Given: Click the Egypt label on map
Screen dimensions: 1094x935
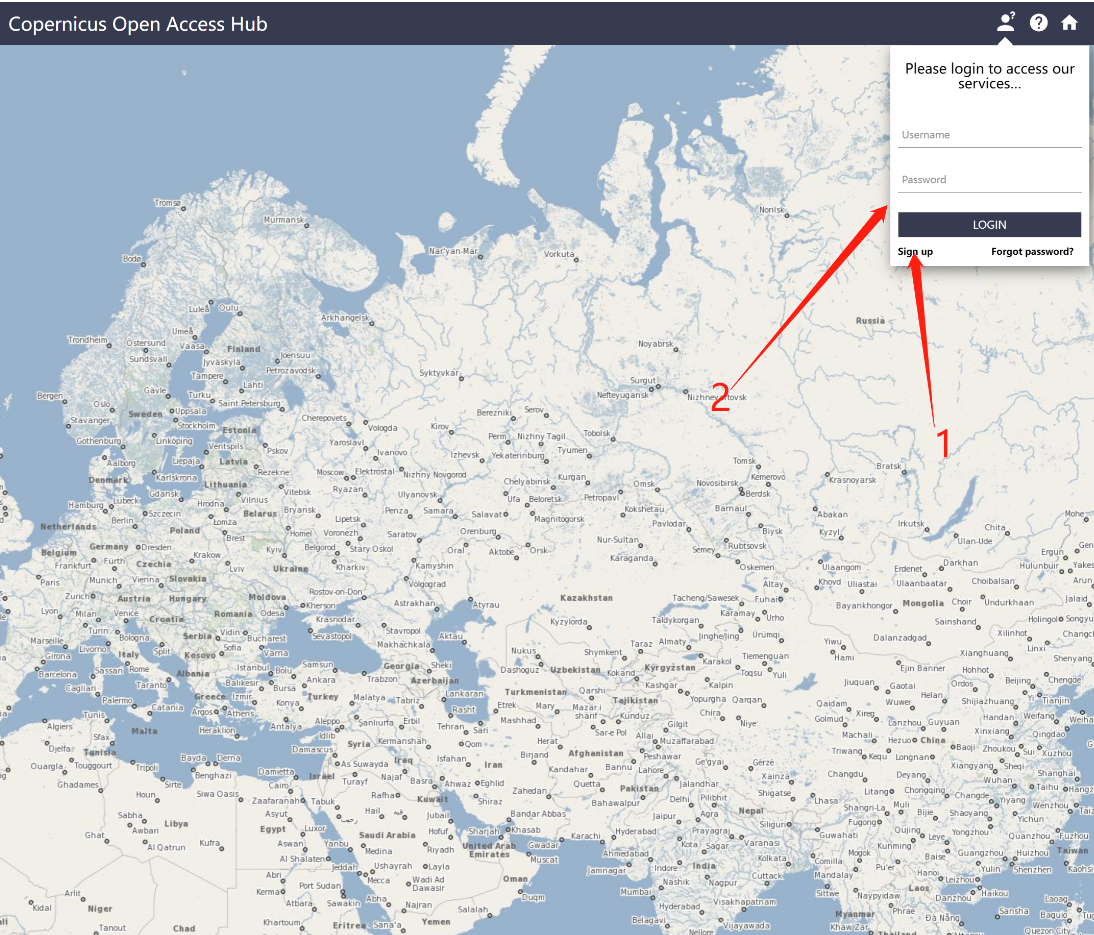Looking at the screenshot, I should 272,829.
